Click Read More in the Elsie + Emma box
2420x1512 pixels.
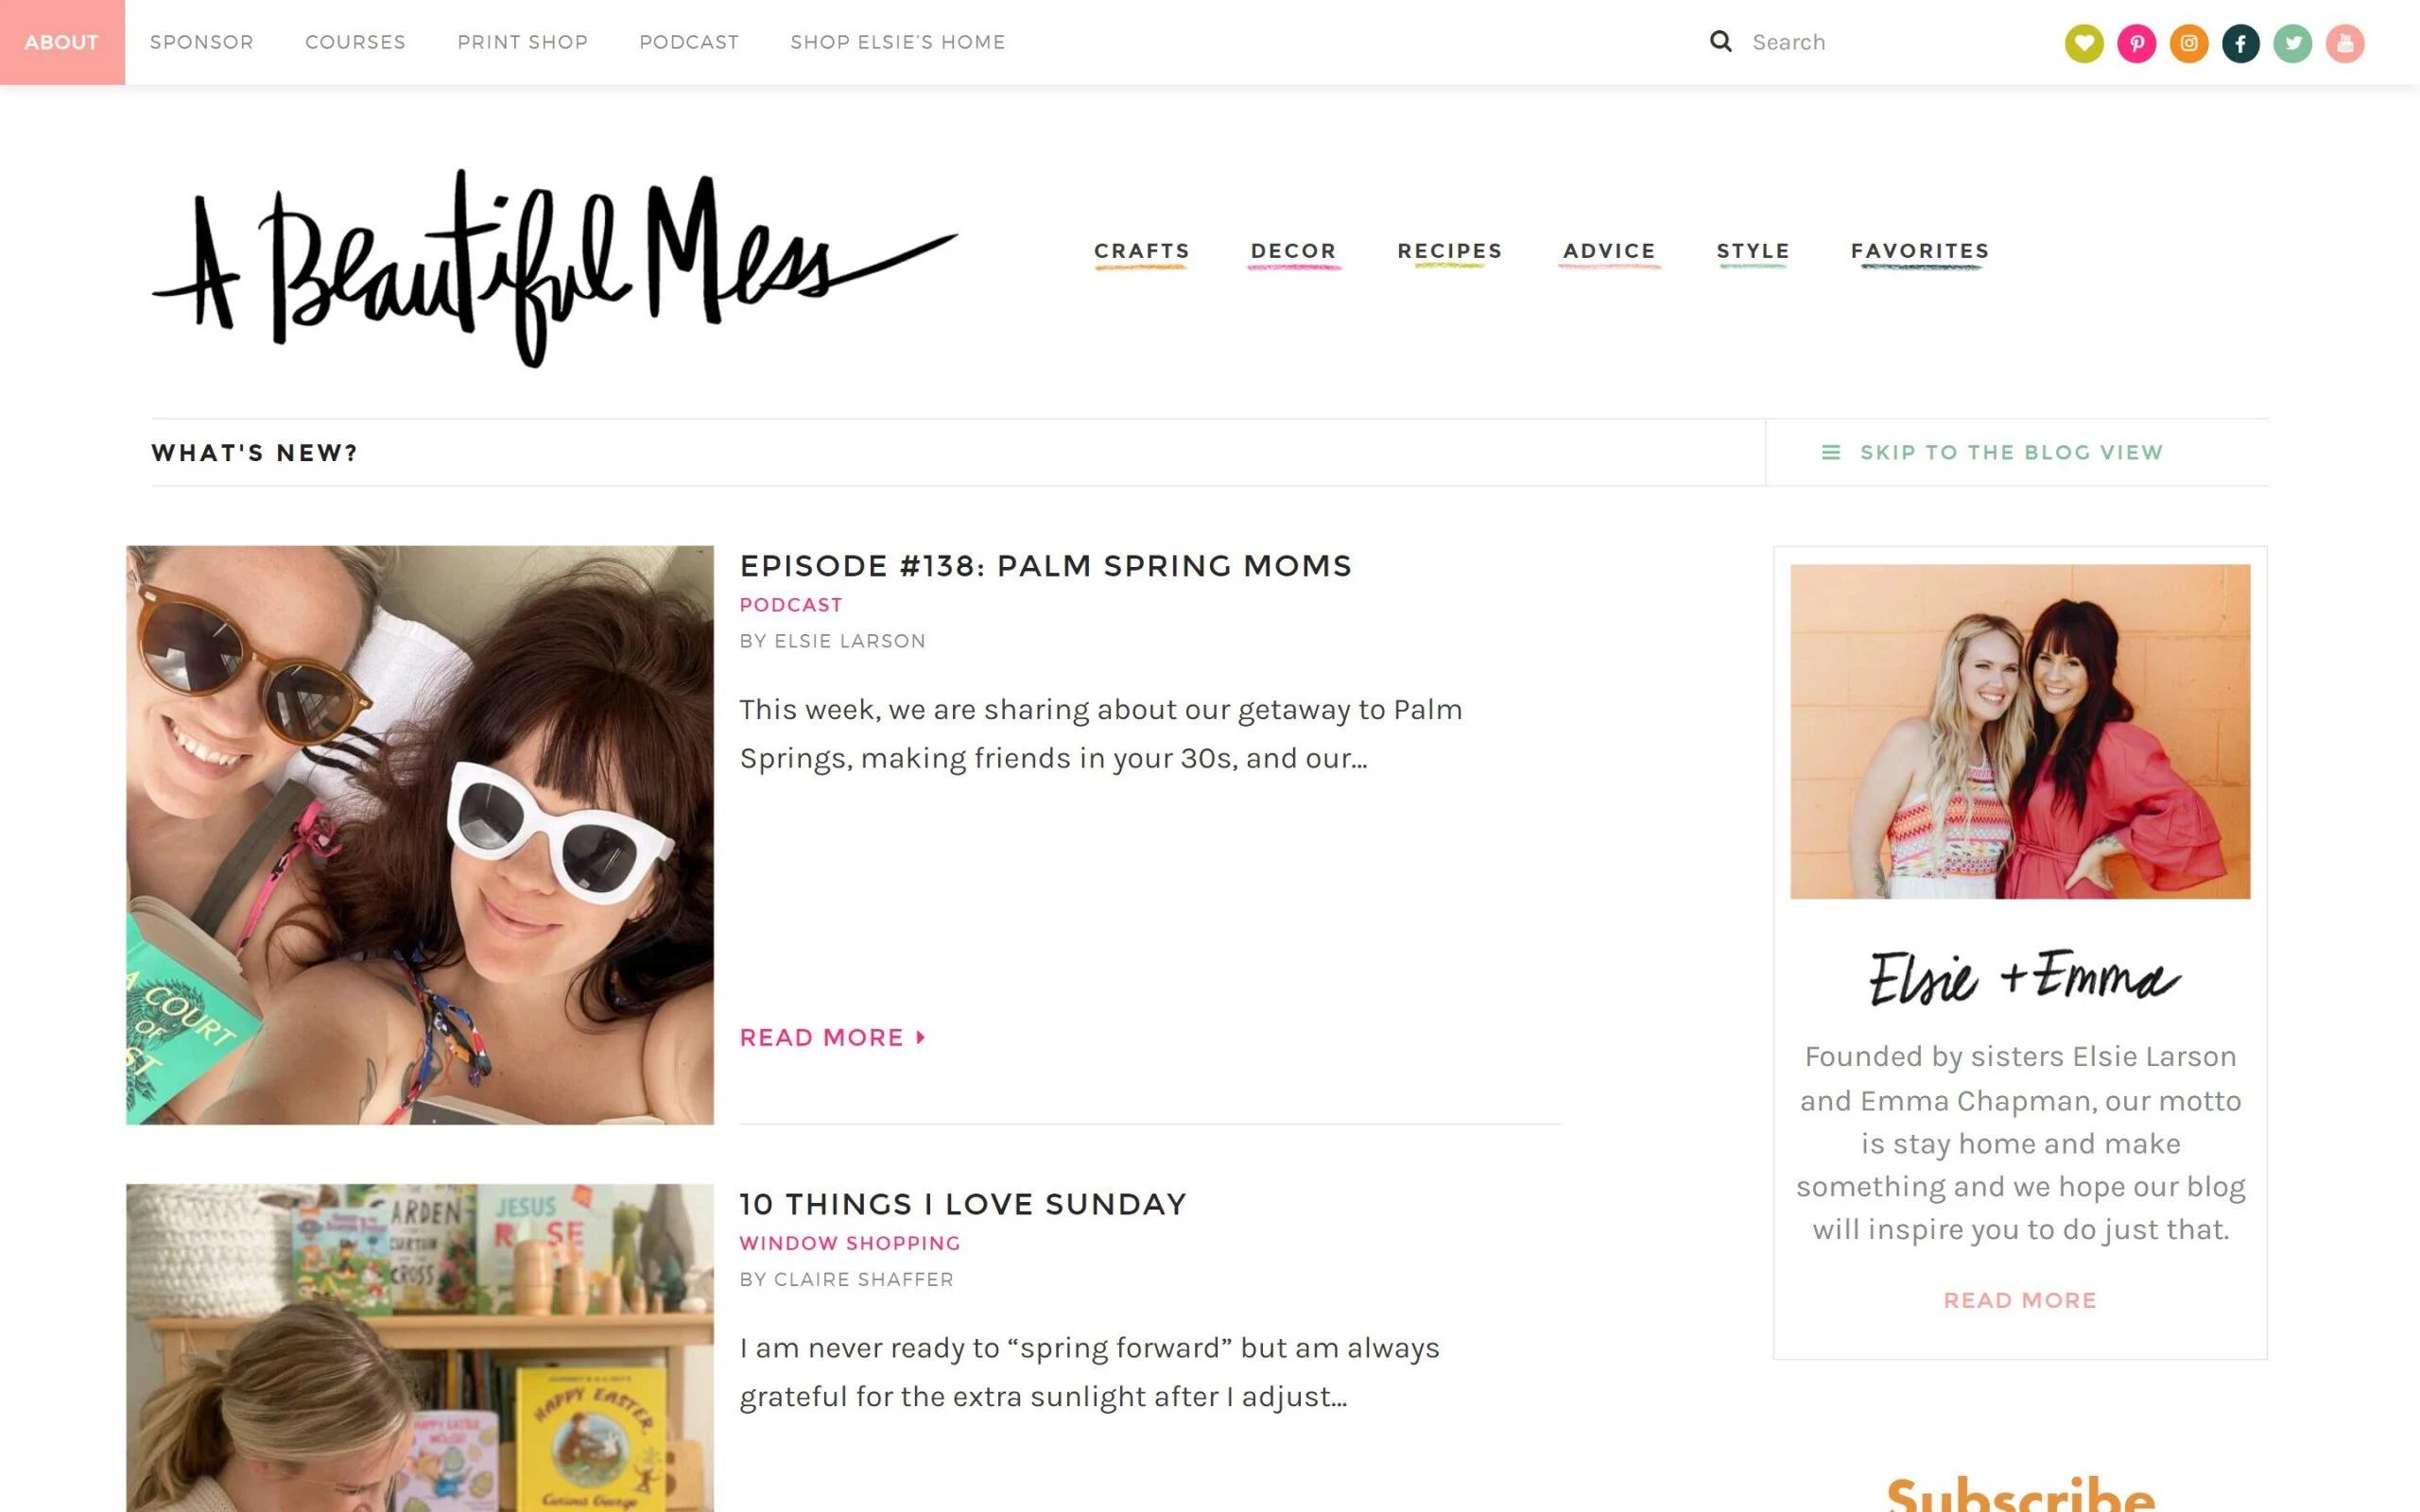click(2020, 1300)
